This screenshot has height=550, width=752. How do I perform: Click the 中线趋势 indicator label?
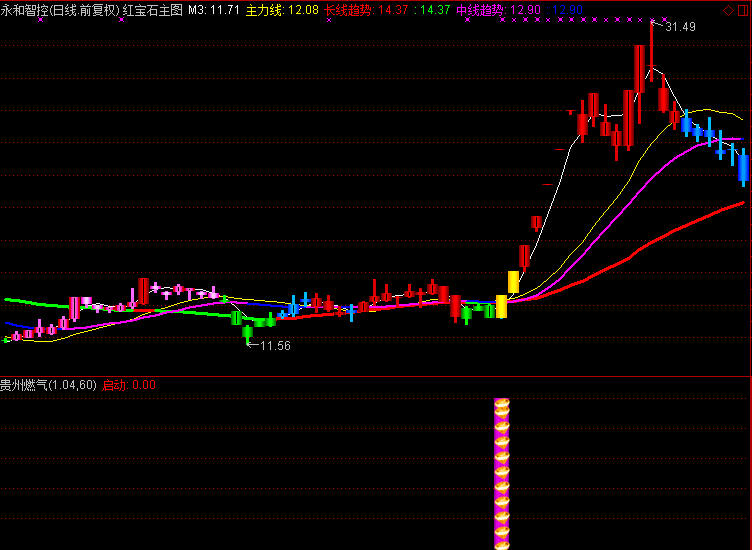point(480,10)
